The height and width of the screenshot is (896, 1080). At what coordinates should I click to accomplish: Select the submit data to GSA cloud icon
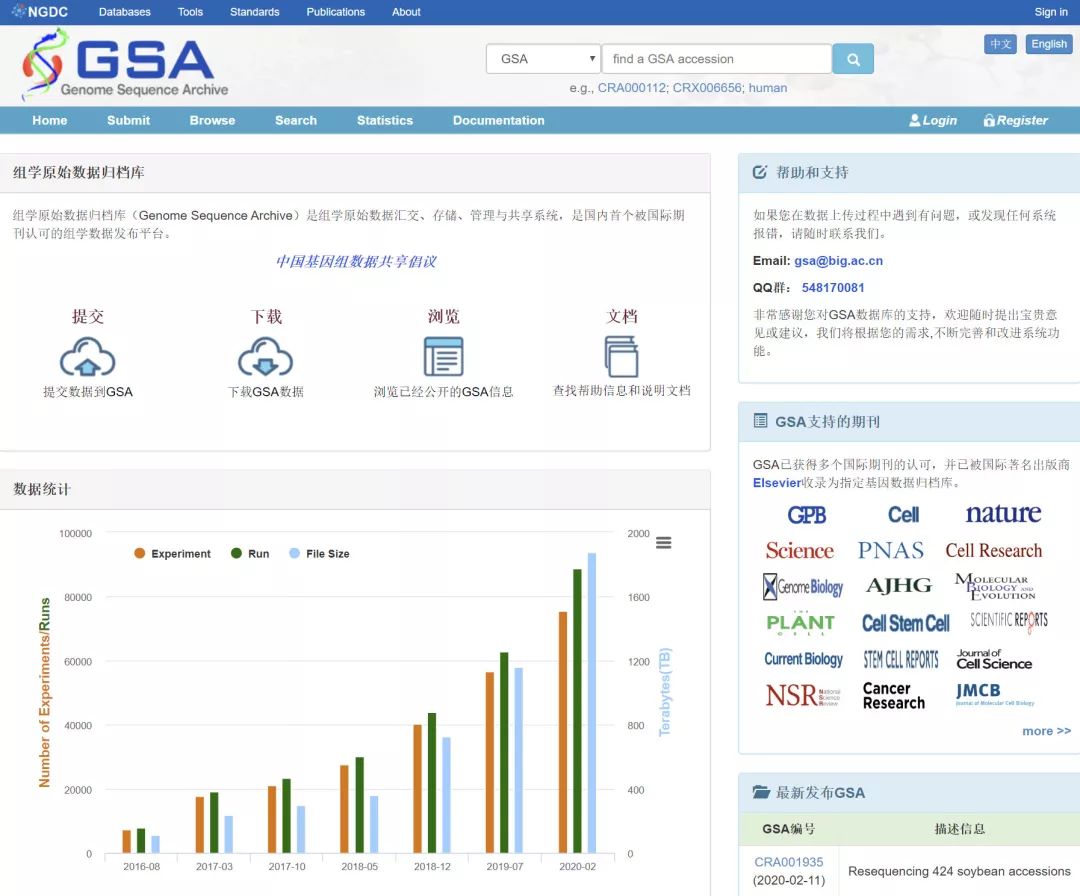point(89,356)
